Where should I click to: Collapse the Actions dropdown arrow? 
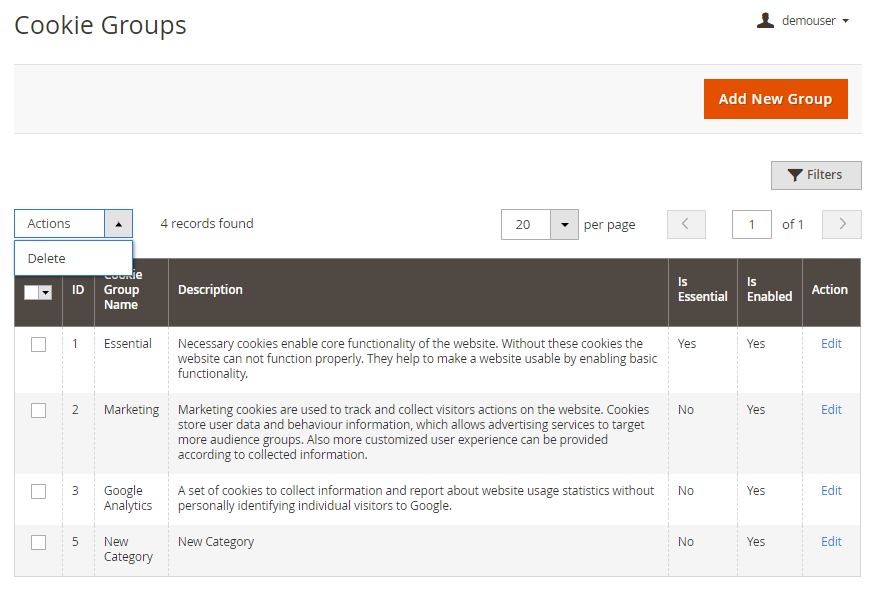click(x=118, y=224)
